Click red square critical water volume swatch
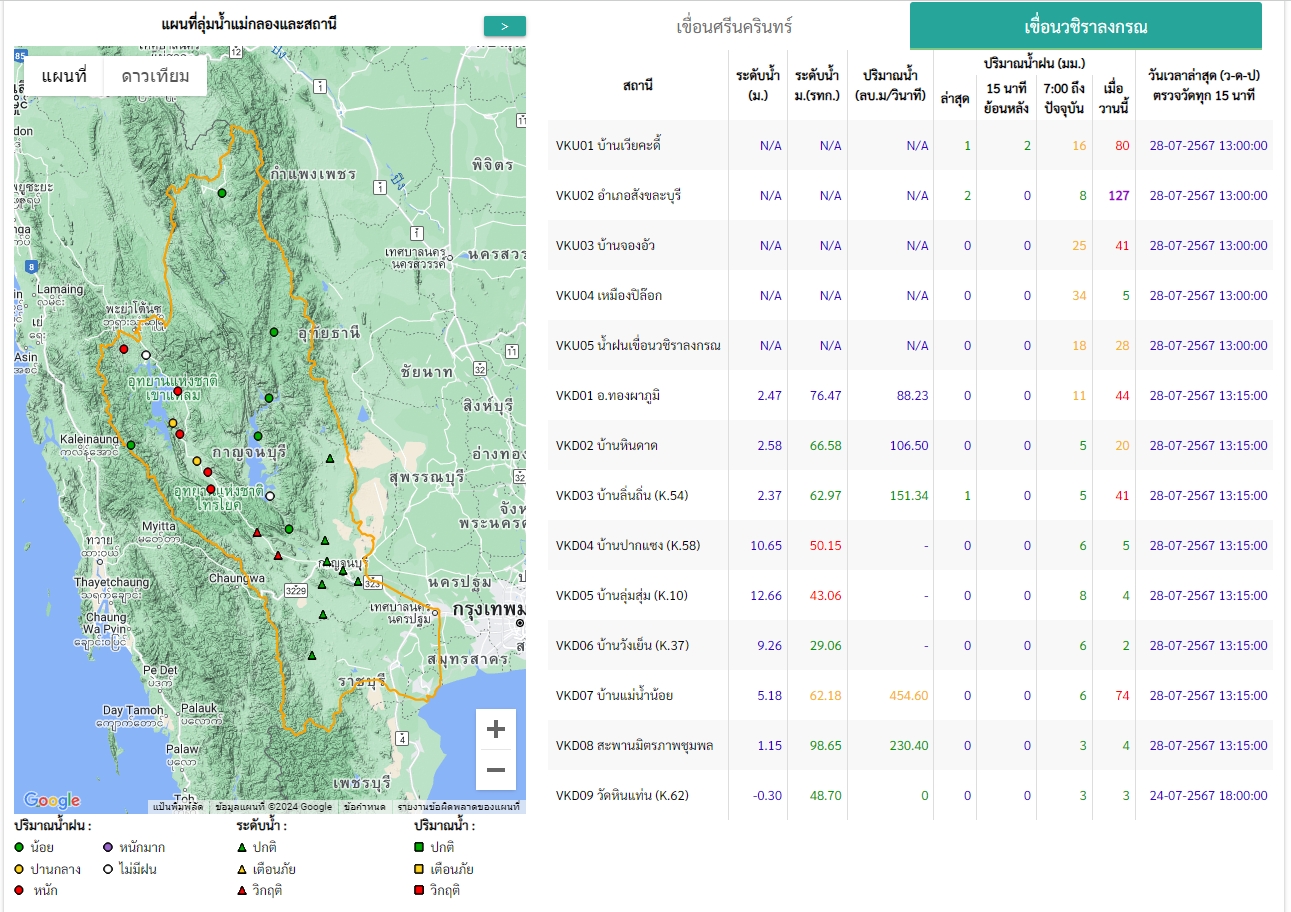1291x912 pixels. point(419,890)
